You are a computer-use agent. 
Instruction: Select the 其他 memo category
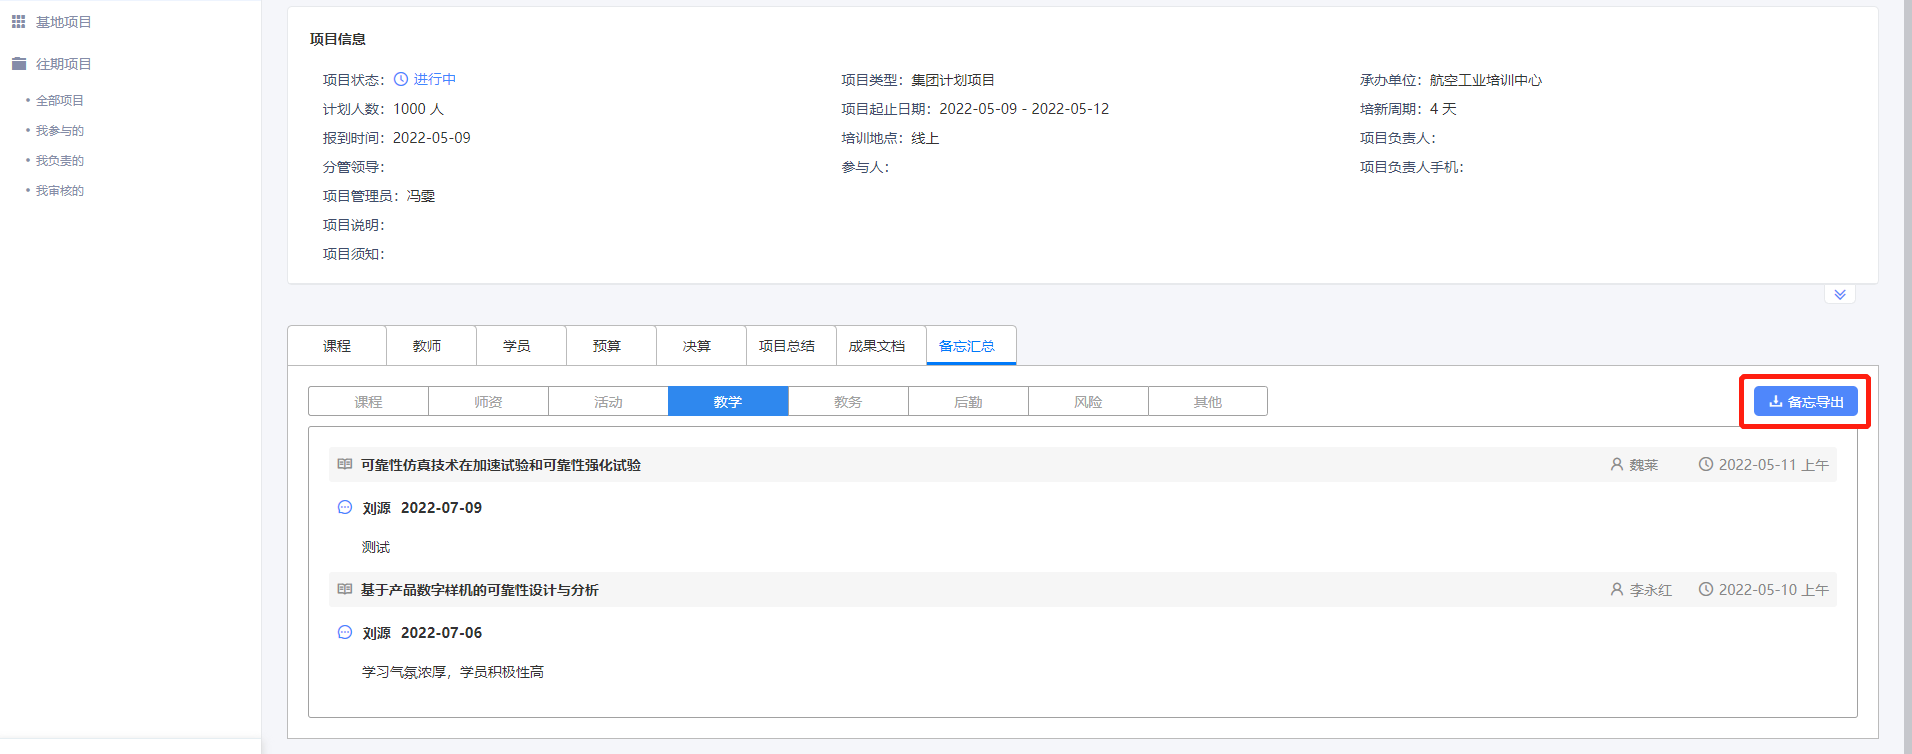click(x=1208, y=401)
